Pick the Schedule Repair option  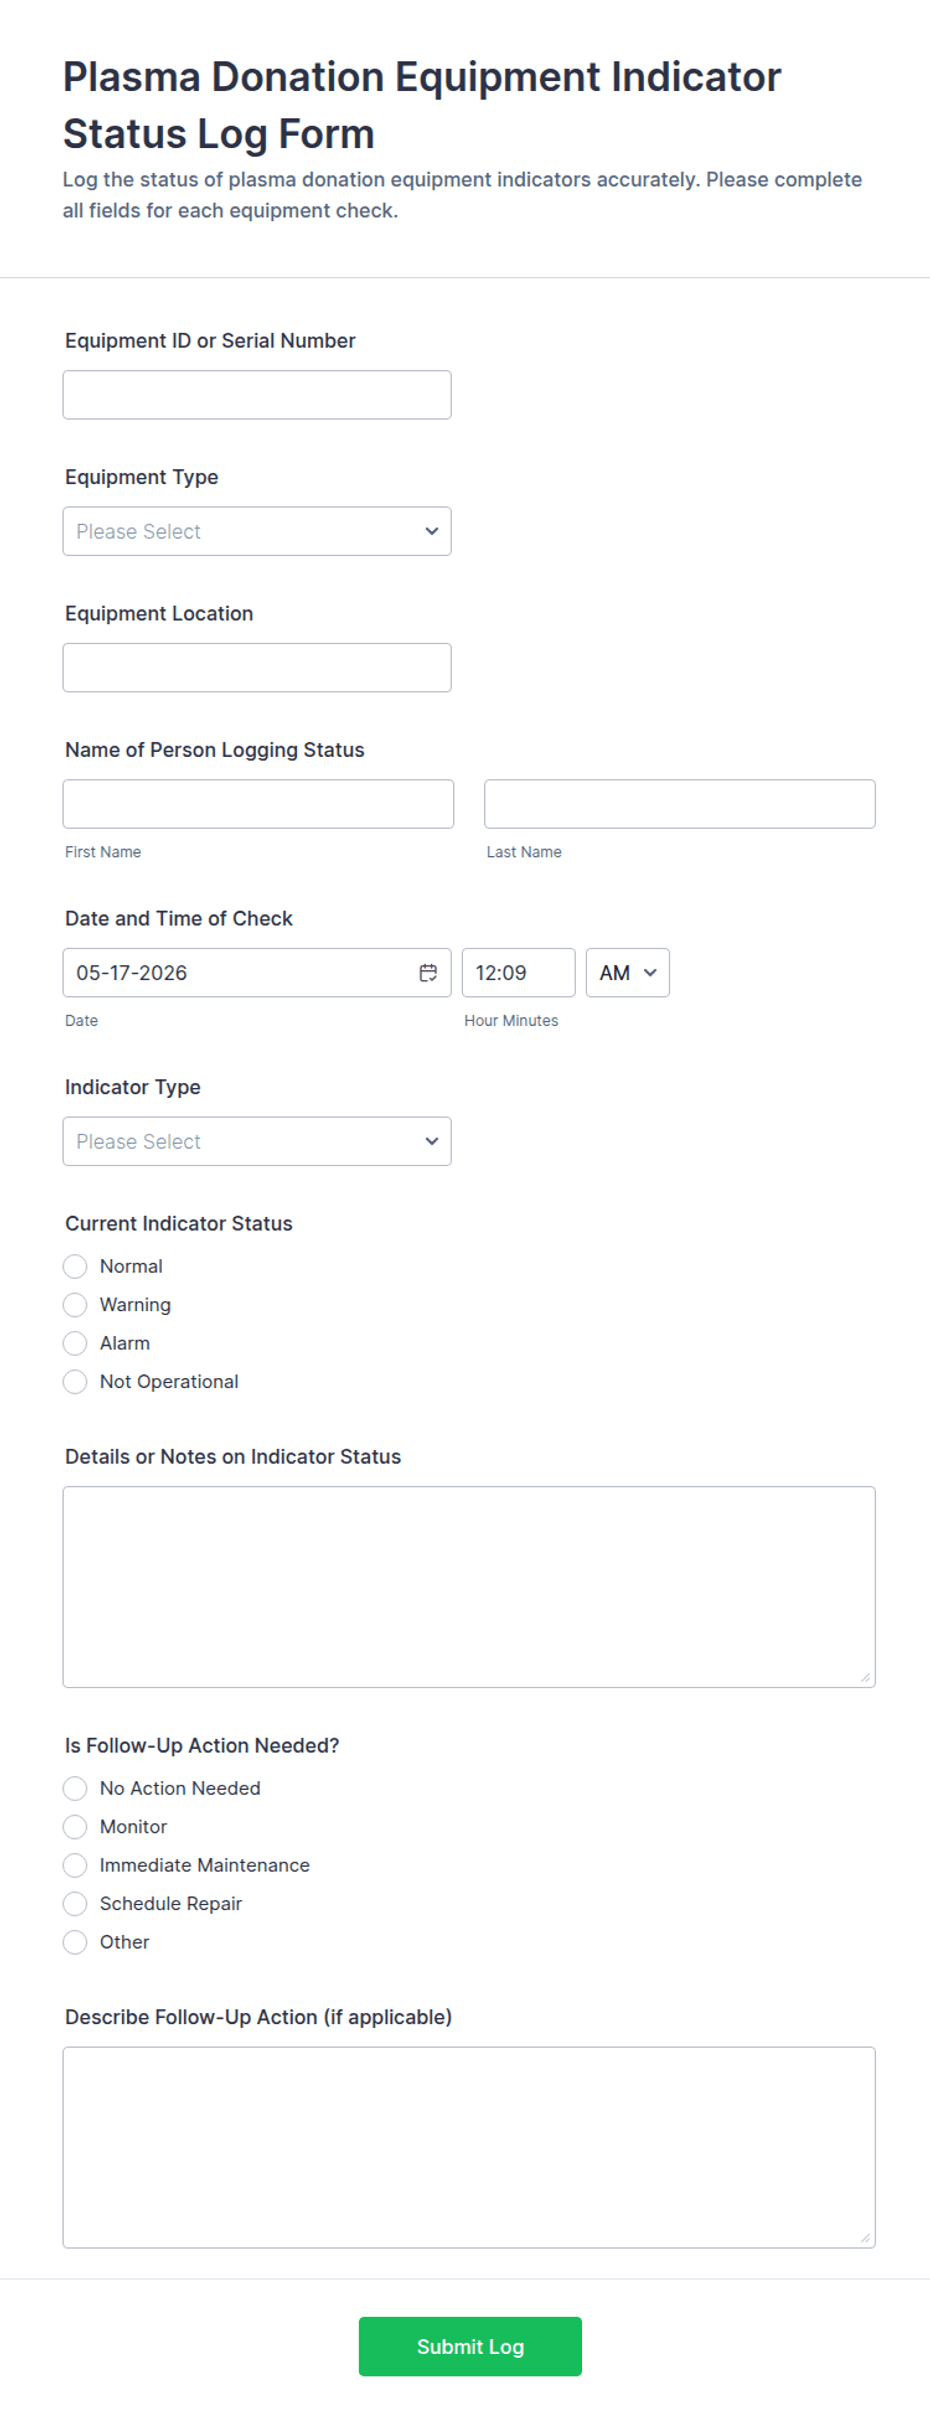75,1904
